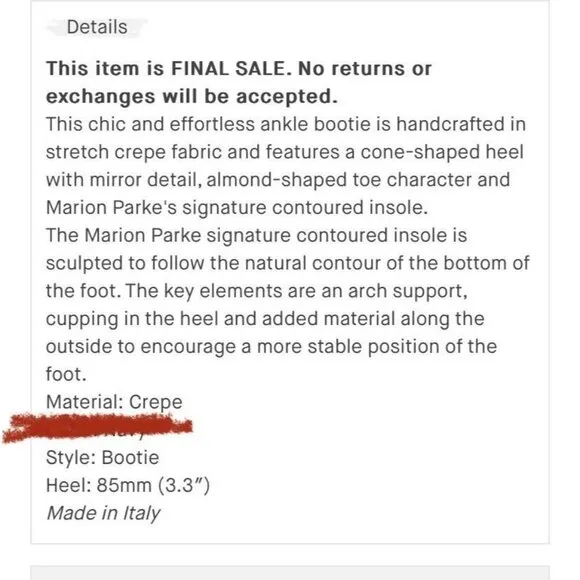The height and width of the screenshot is (580, 580).
Task: Click the 'key elements are an arch support' line
Action: (257, 291)
